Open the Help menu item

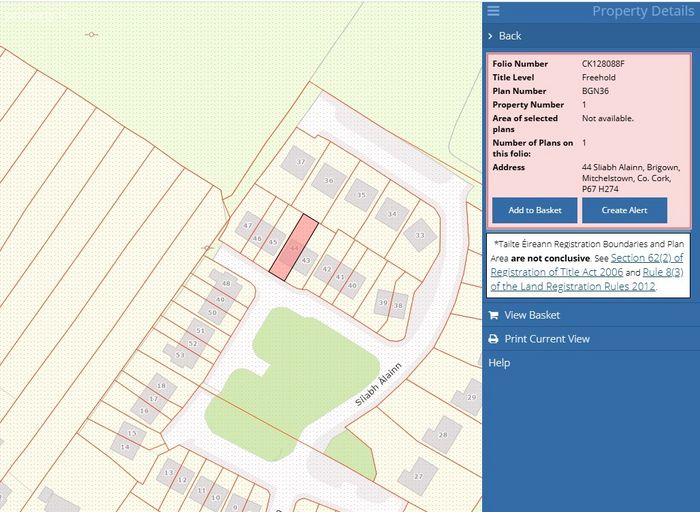click(x=499, y=363)
